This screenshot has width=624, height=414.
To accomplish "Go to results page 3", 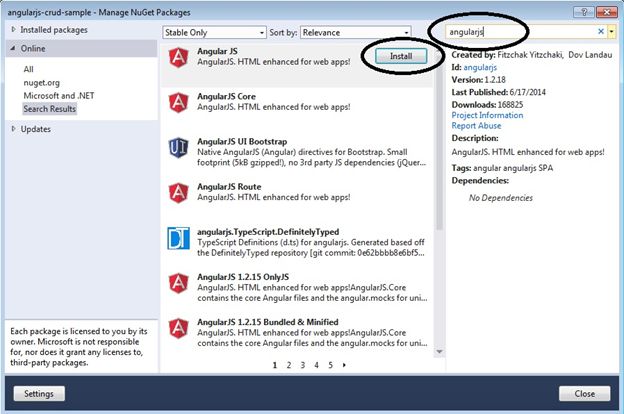I will pyautogui.click(x=303, y=365).
